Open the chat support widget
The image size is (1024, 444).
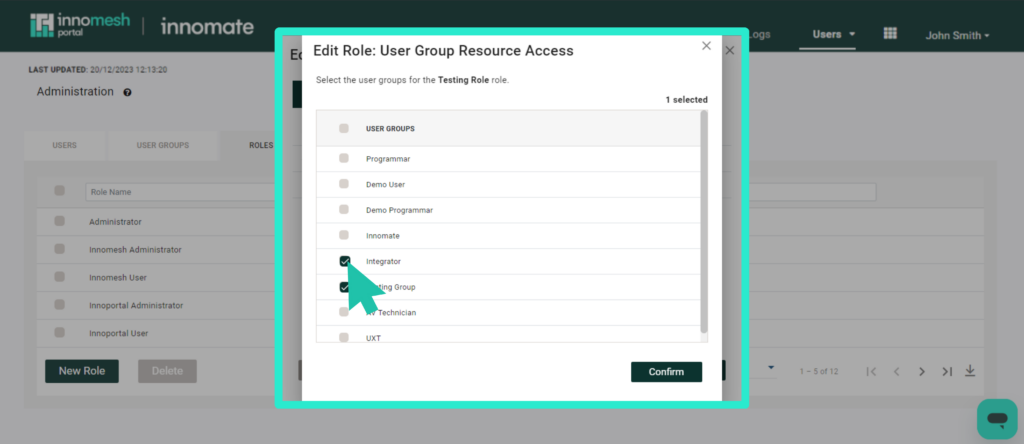coord(997,419)
